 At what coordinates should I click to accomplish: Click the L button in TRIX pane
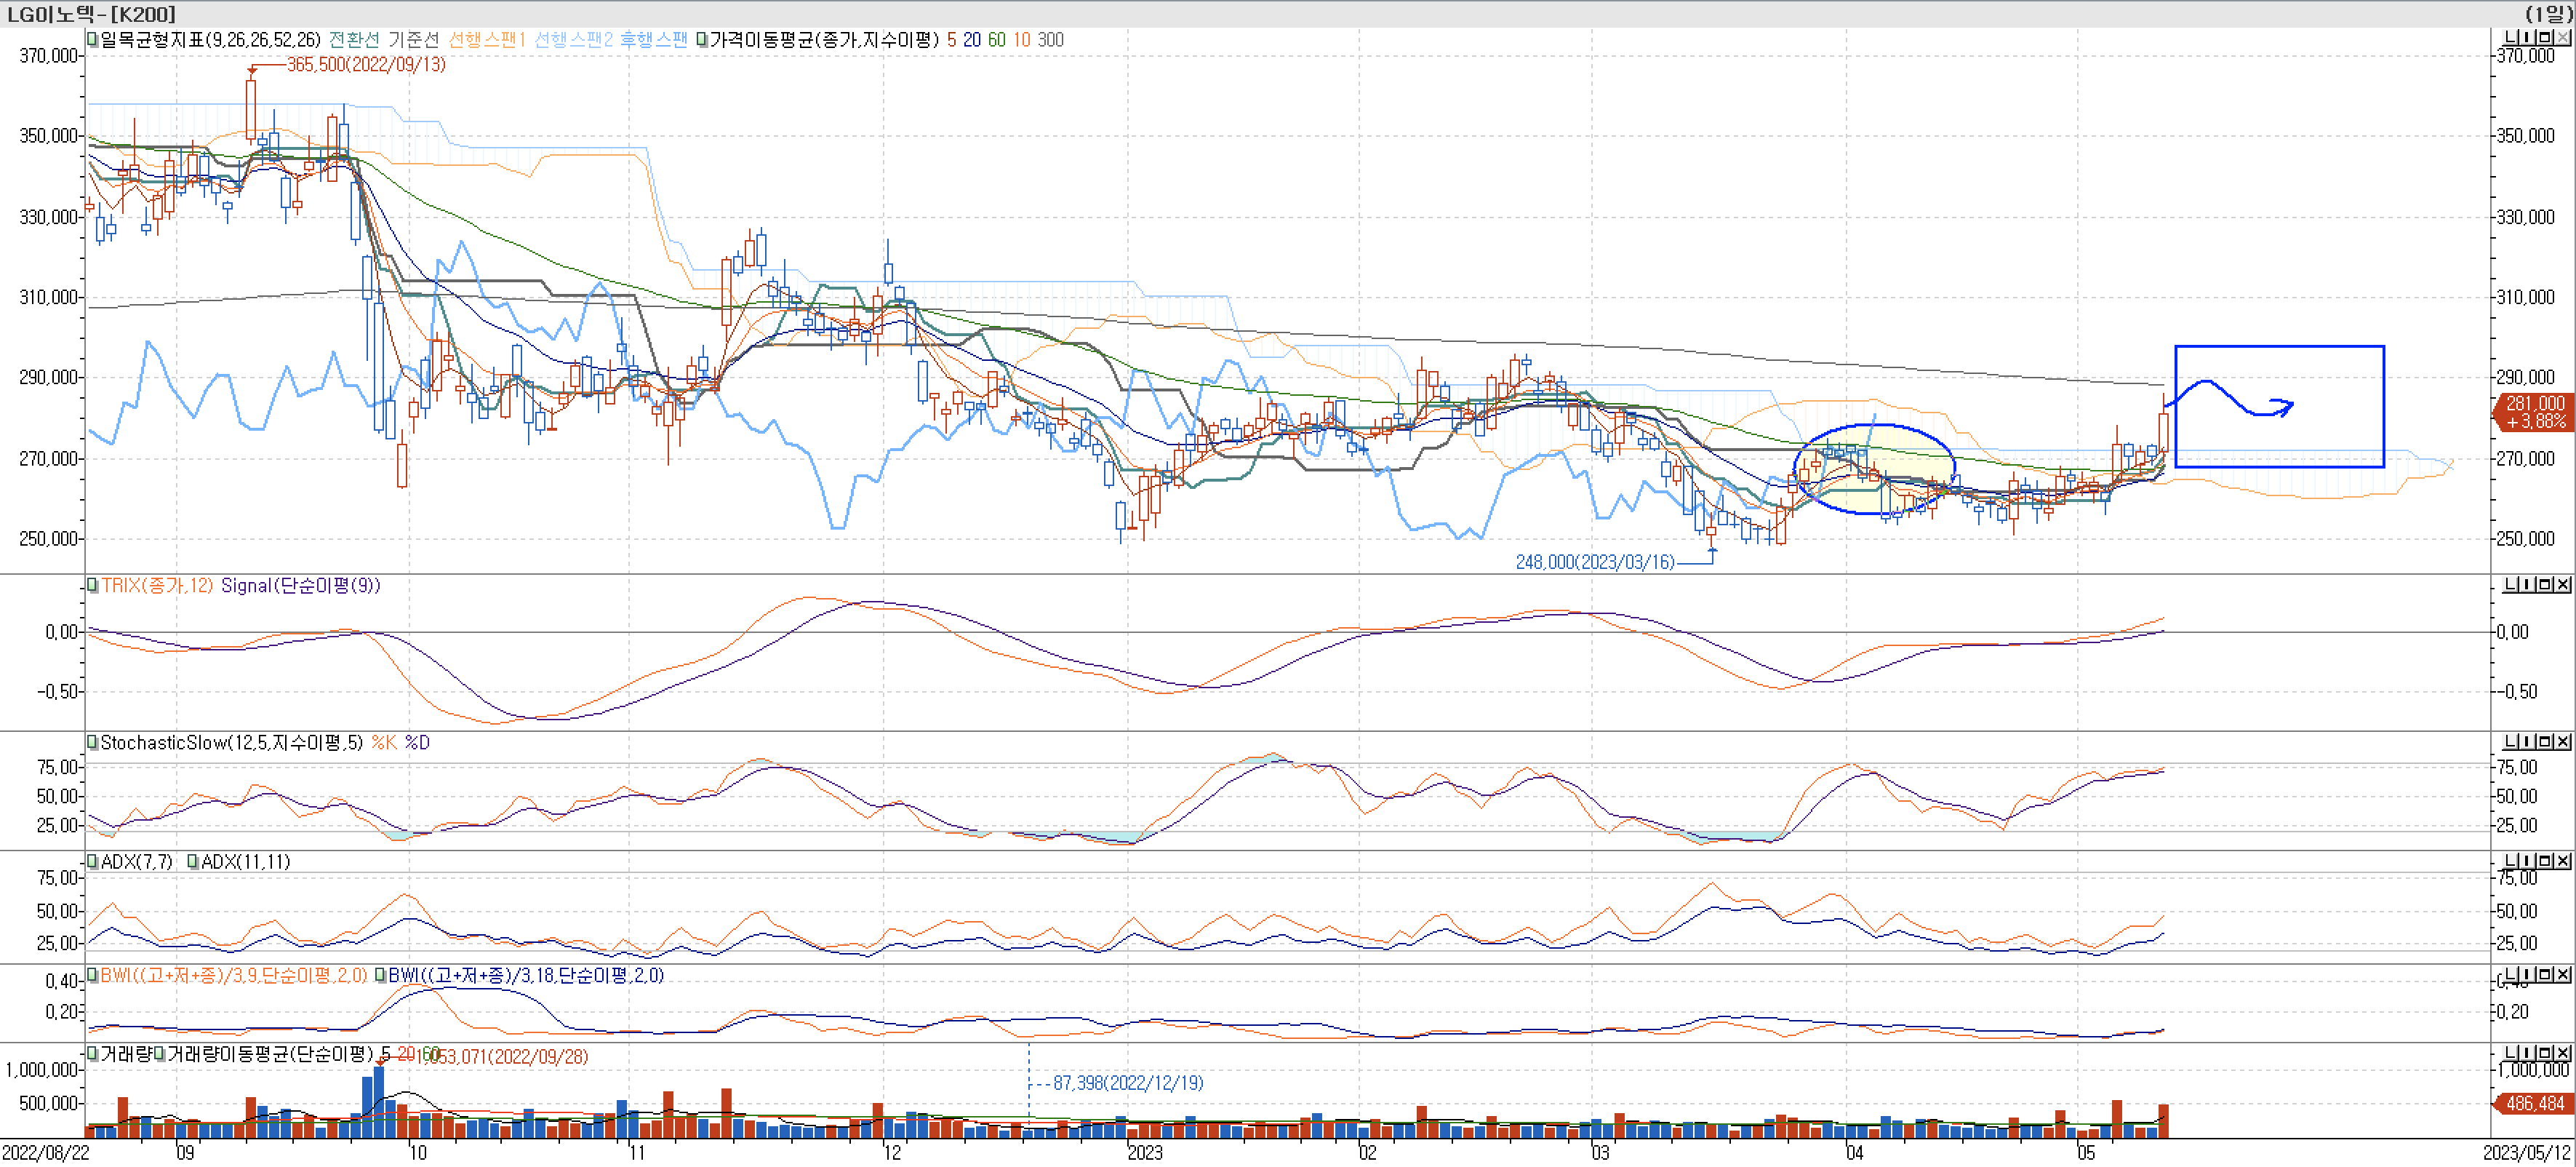point(2511,584)
